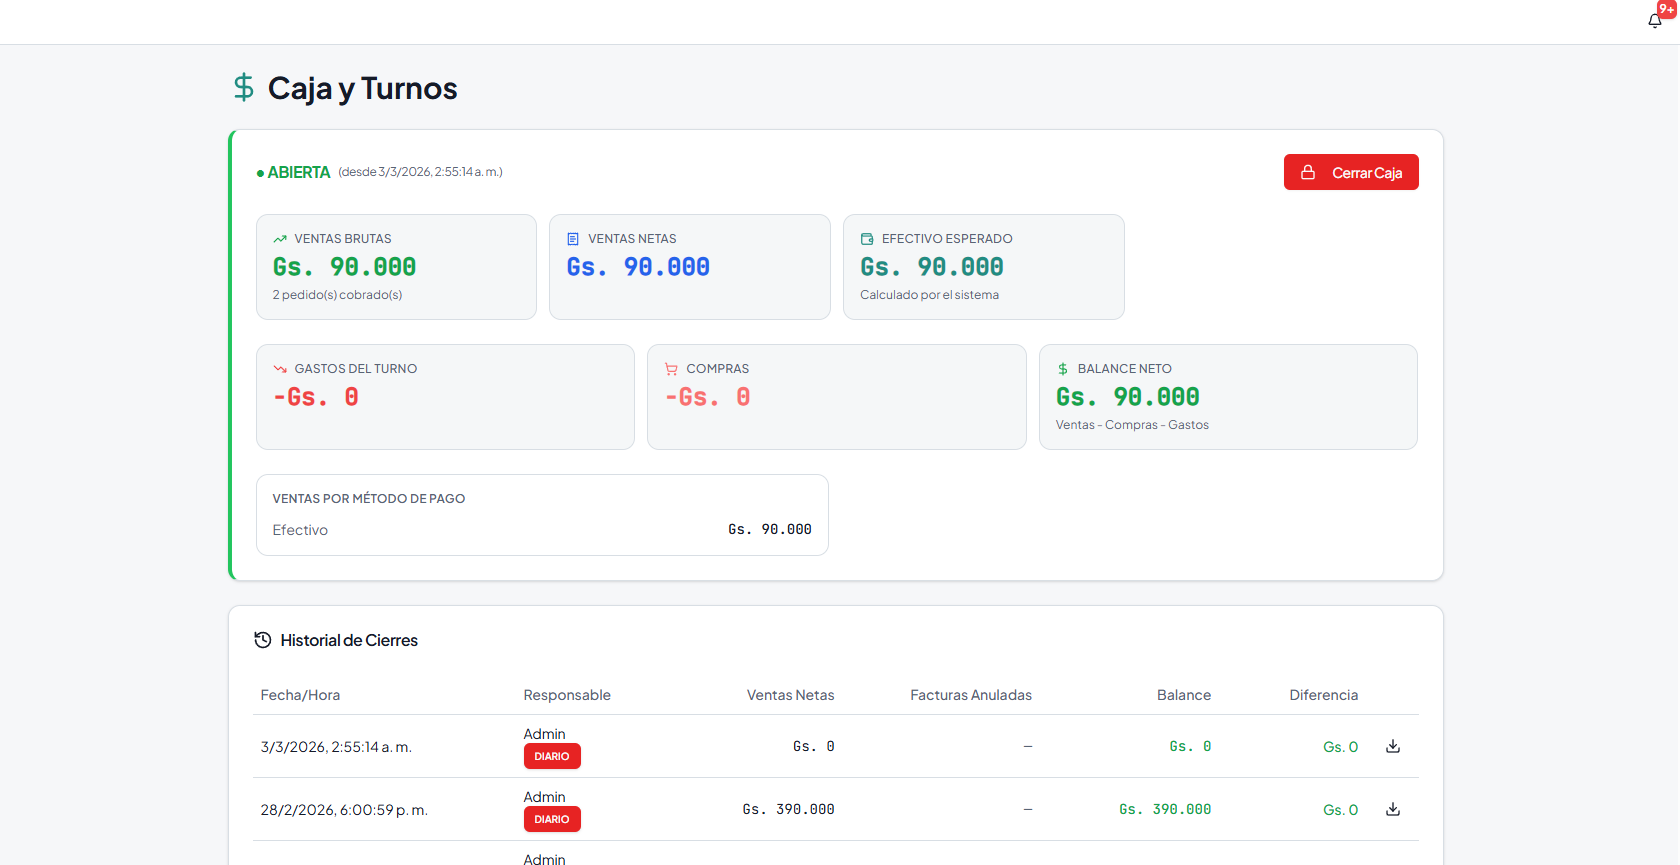1680x865 pixels.
Task: Click the Diferencia column header
Action: [x=1323, y=695]
